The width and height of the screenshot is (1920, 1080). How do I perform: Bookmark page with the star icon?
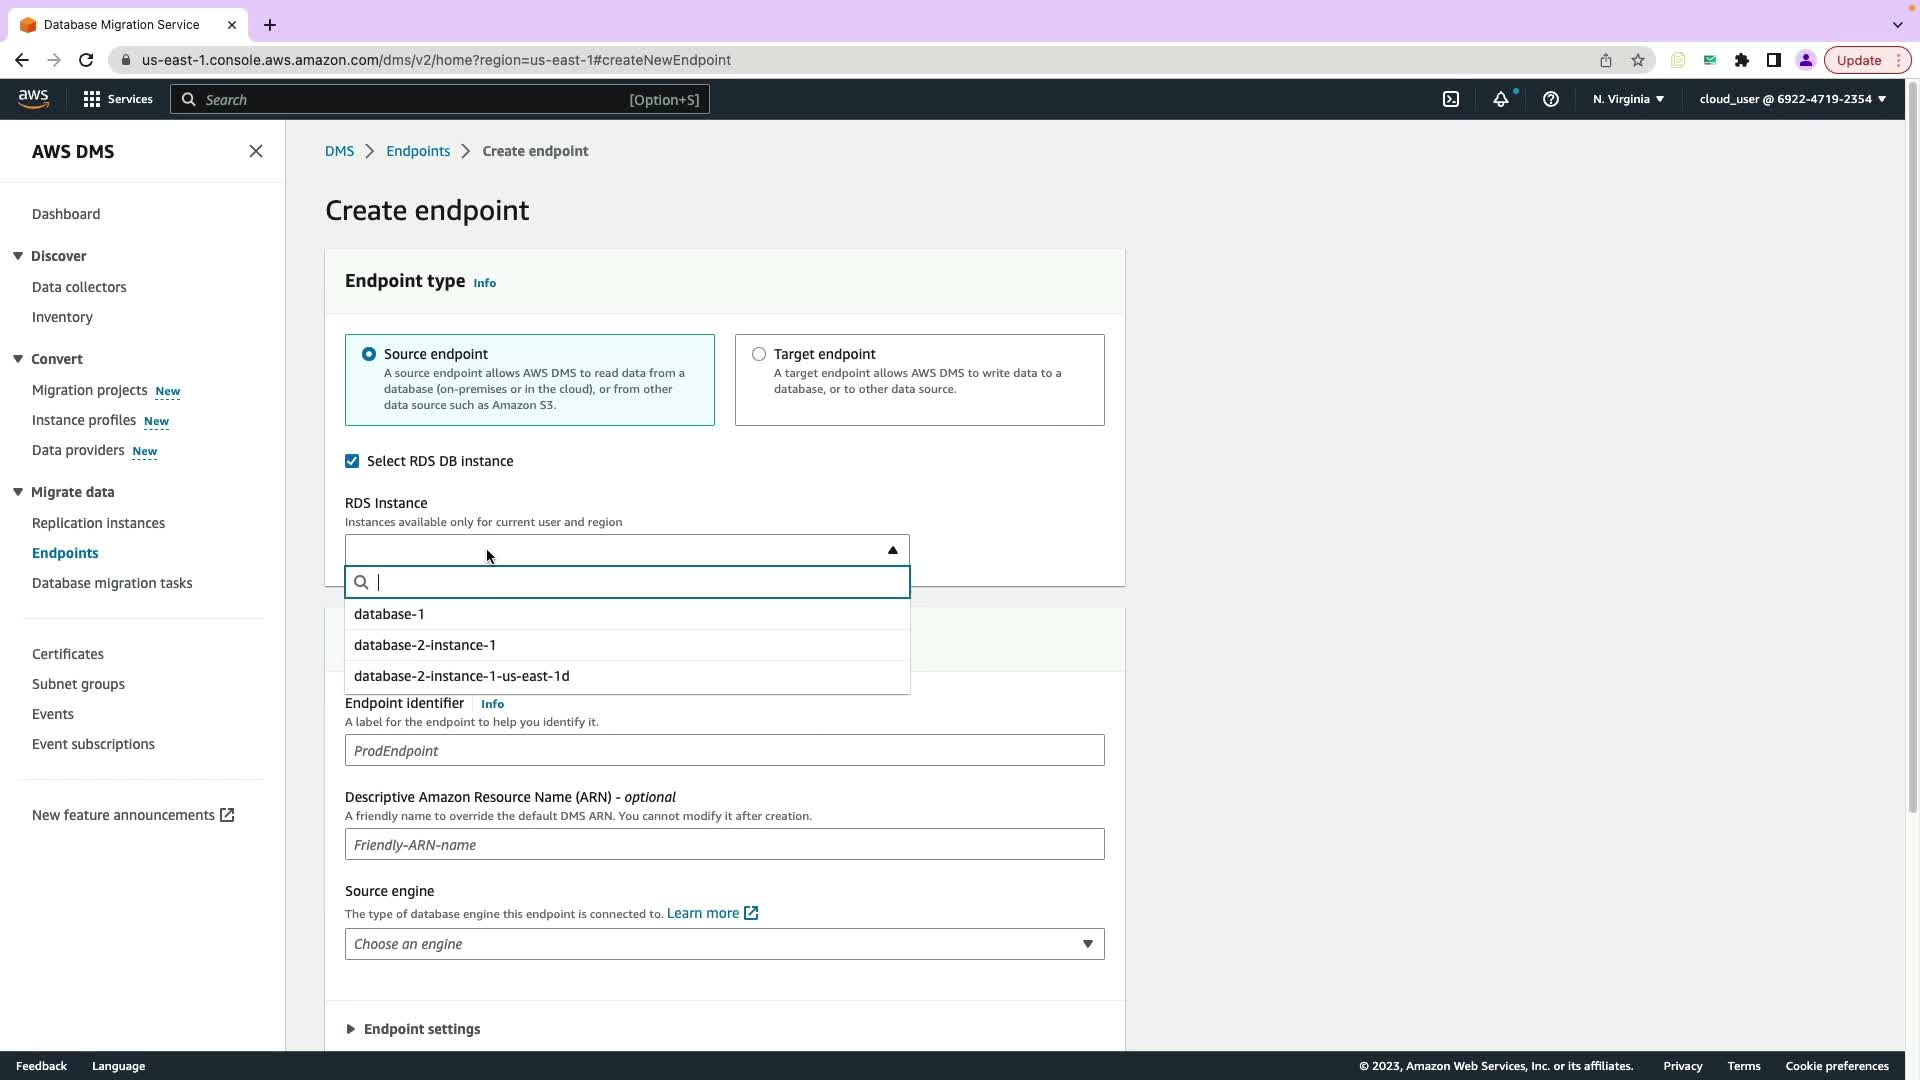pyautogui.click(x=1638, y=60)
